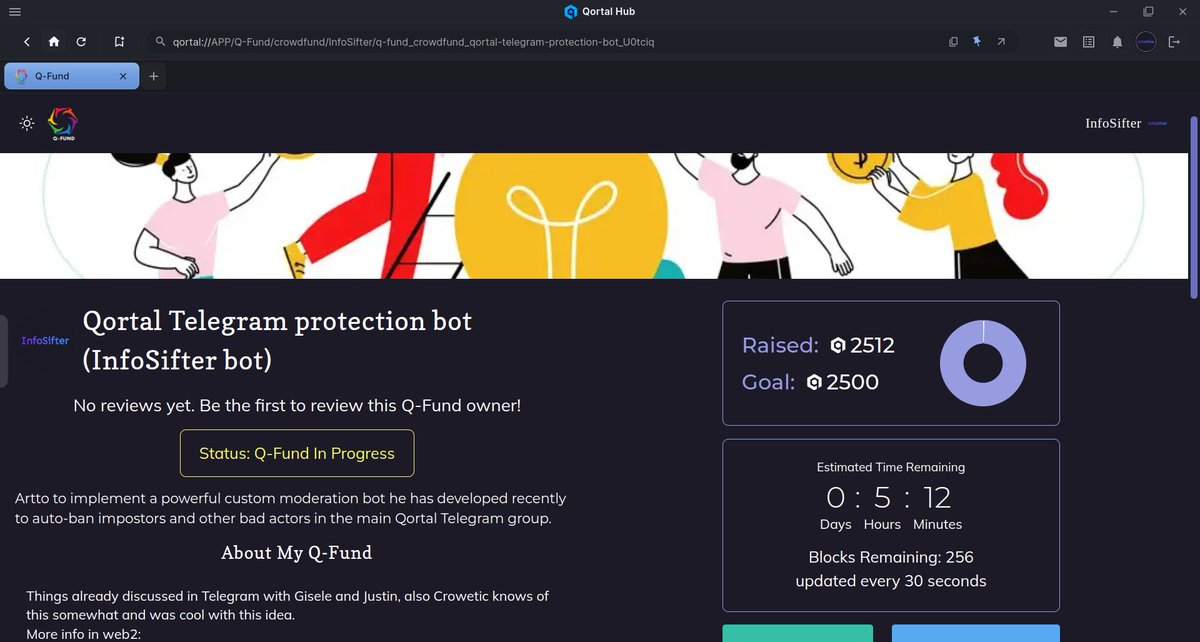Viewport: 1200px width, 642px height.
Task: Close the Q-Fund tab
Action: click(x=123, y=76)
